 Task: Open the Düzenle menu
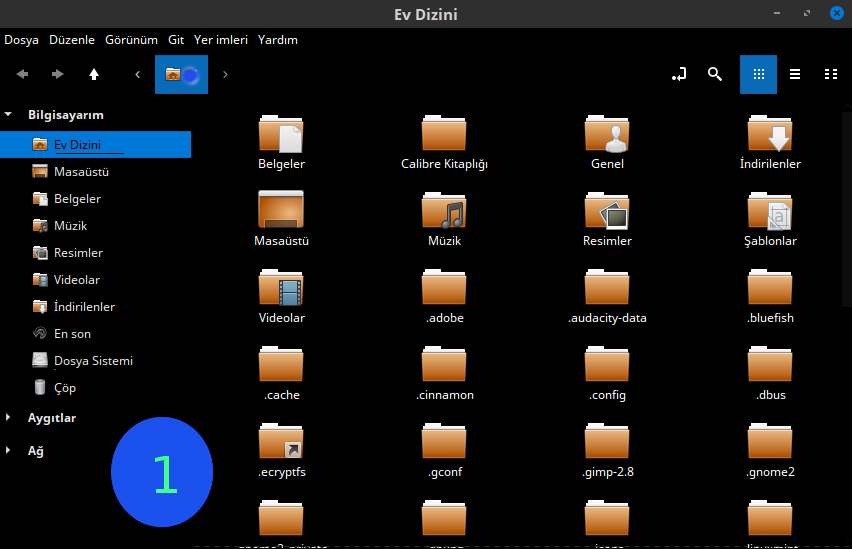[72, 40]
